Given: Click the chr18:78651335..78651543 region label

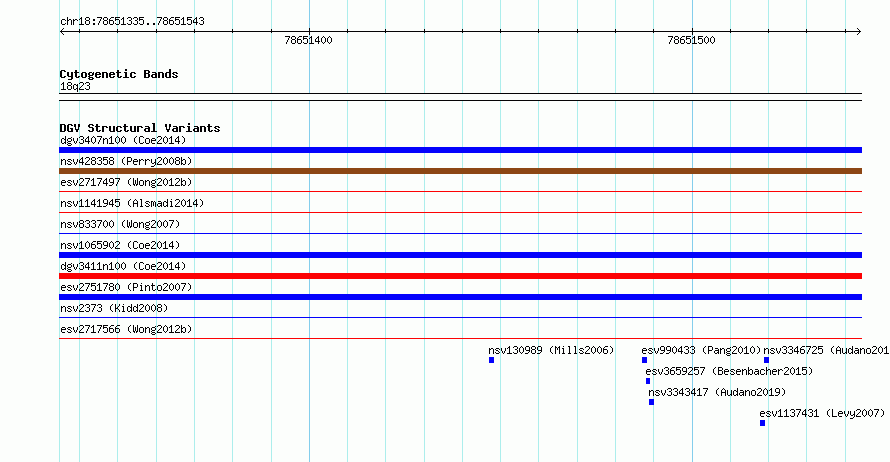Looking at the screenshot, I should click(x=132, y=21).
